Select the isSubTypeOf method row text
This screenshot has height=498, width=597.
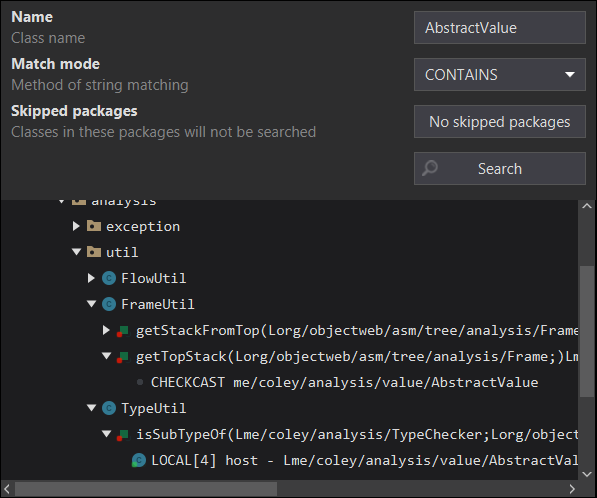click(357, 434)
